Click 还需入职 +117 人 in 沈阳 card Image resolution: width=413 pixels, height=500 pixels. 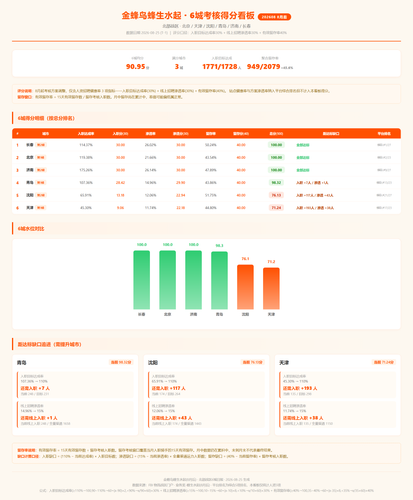[x=169, y=388]
